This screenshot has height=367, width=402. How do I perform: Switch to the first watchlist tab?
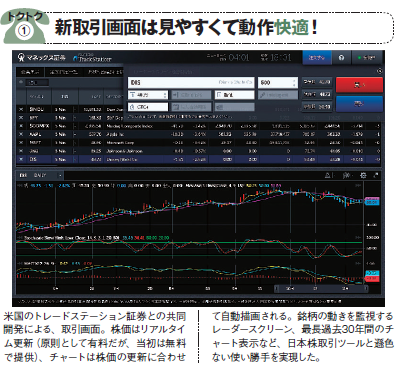tap(30, 72)
